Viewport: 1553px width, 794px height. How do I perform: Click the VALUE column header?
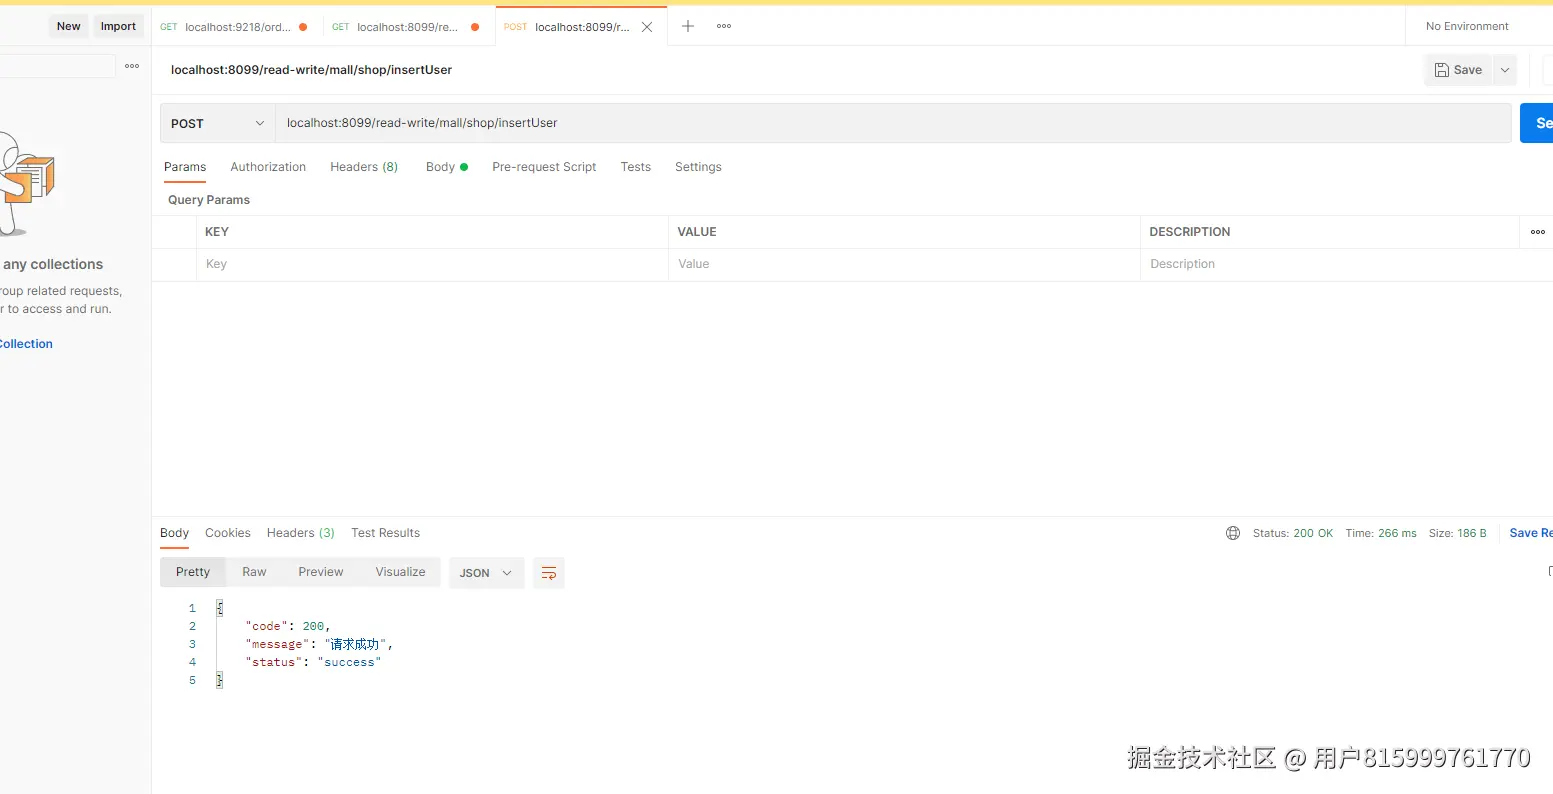click(x=697, y=232)
